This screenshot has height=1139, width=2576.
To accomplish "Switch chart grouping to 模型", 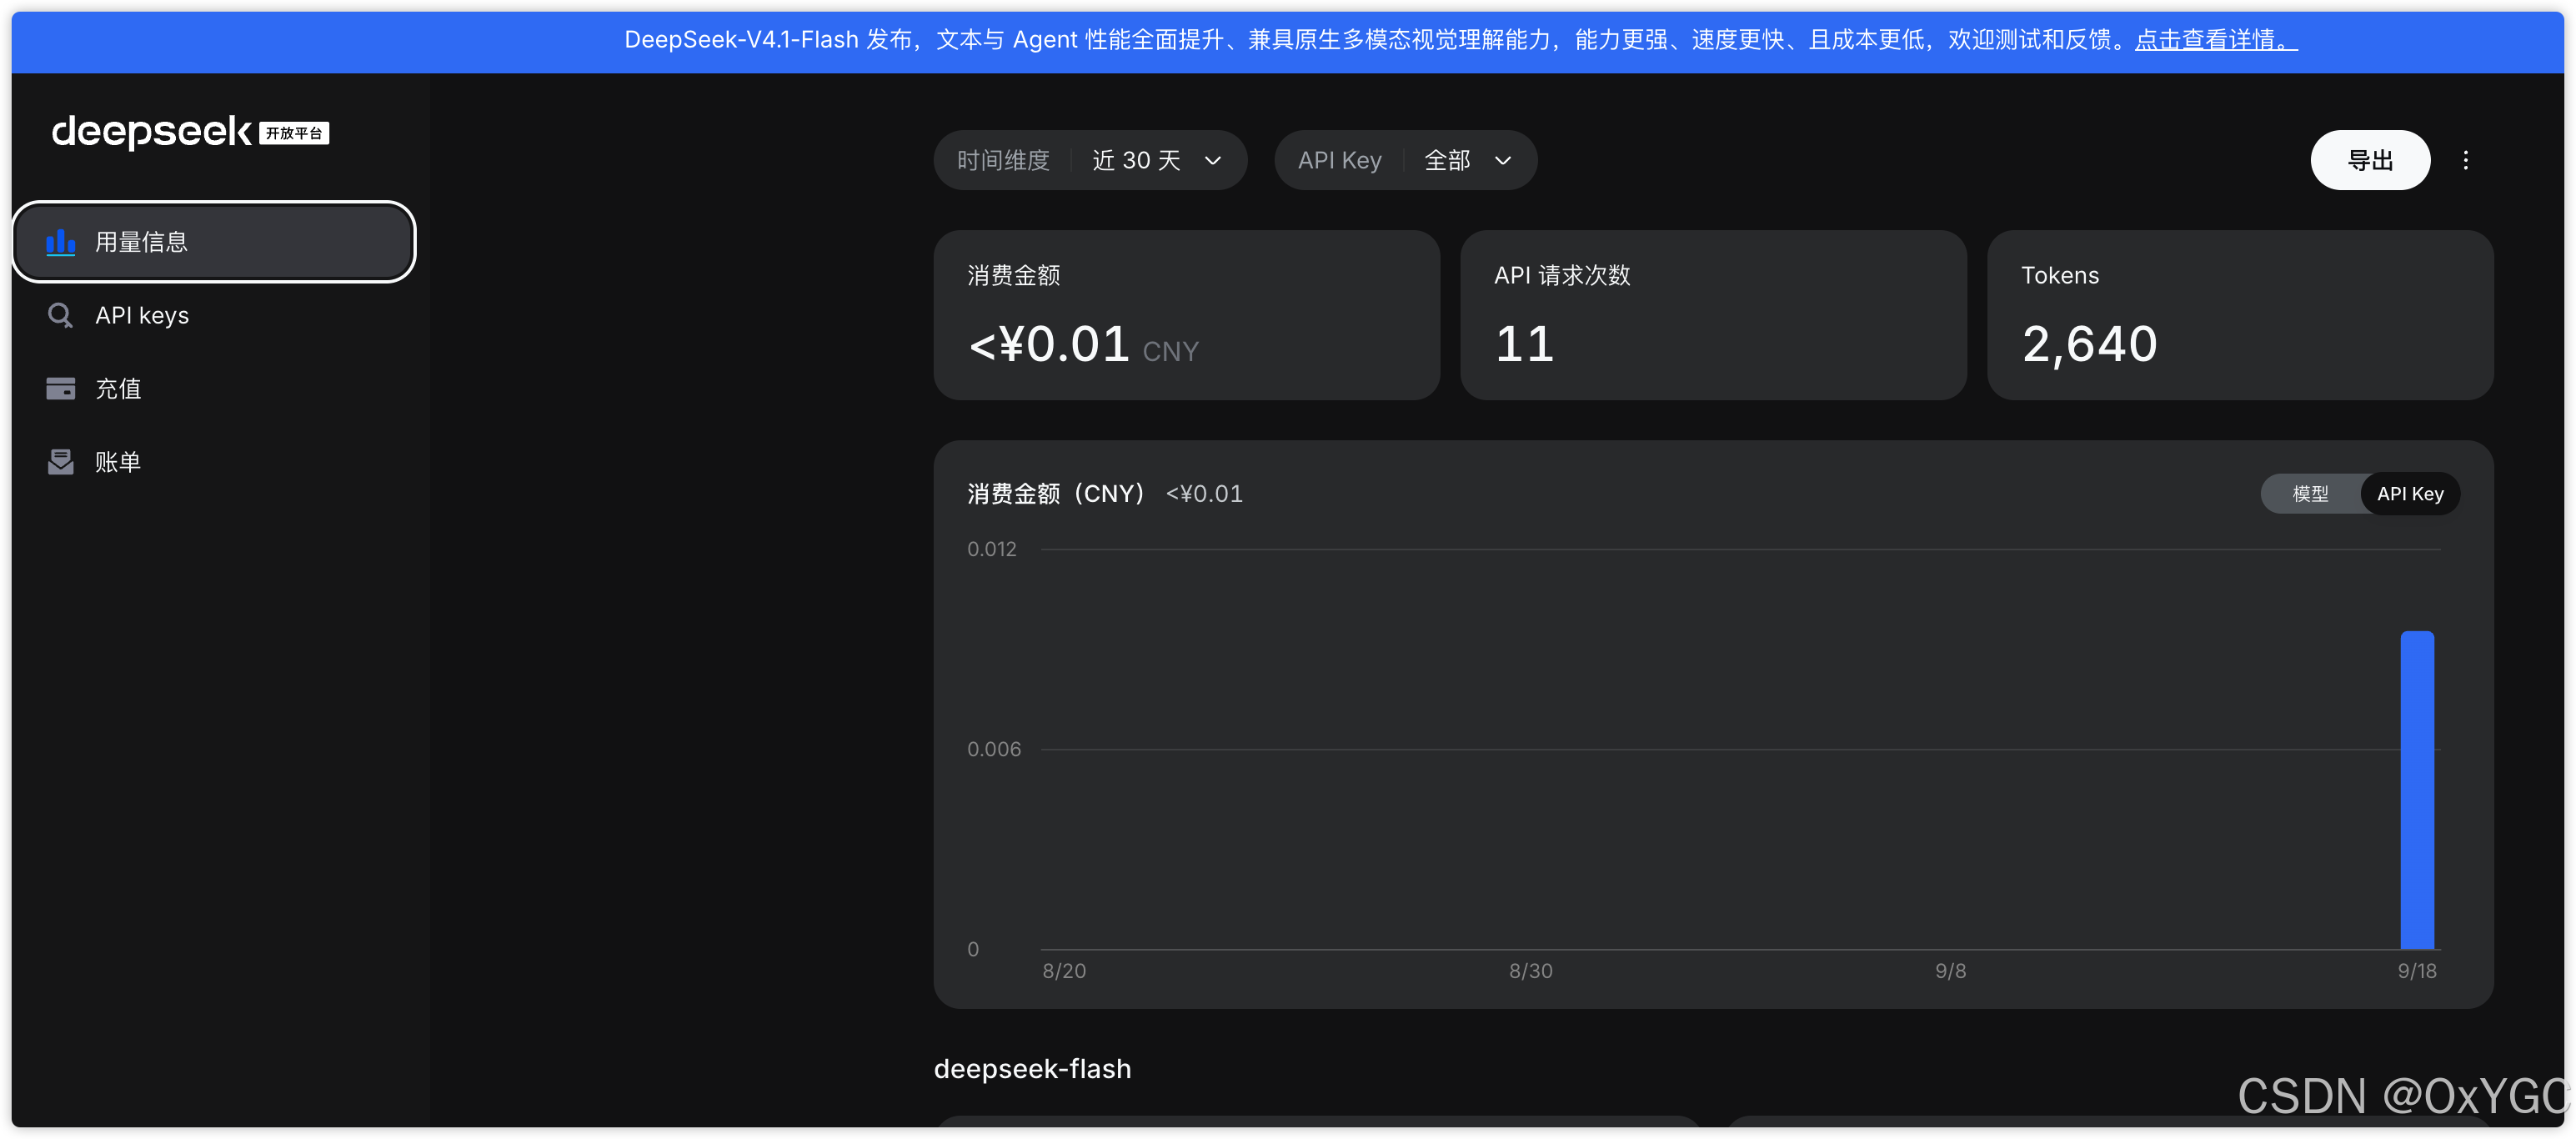I will [2310, 494].
